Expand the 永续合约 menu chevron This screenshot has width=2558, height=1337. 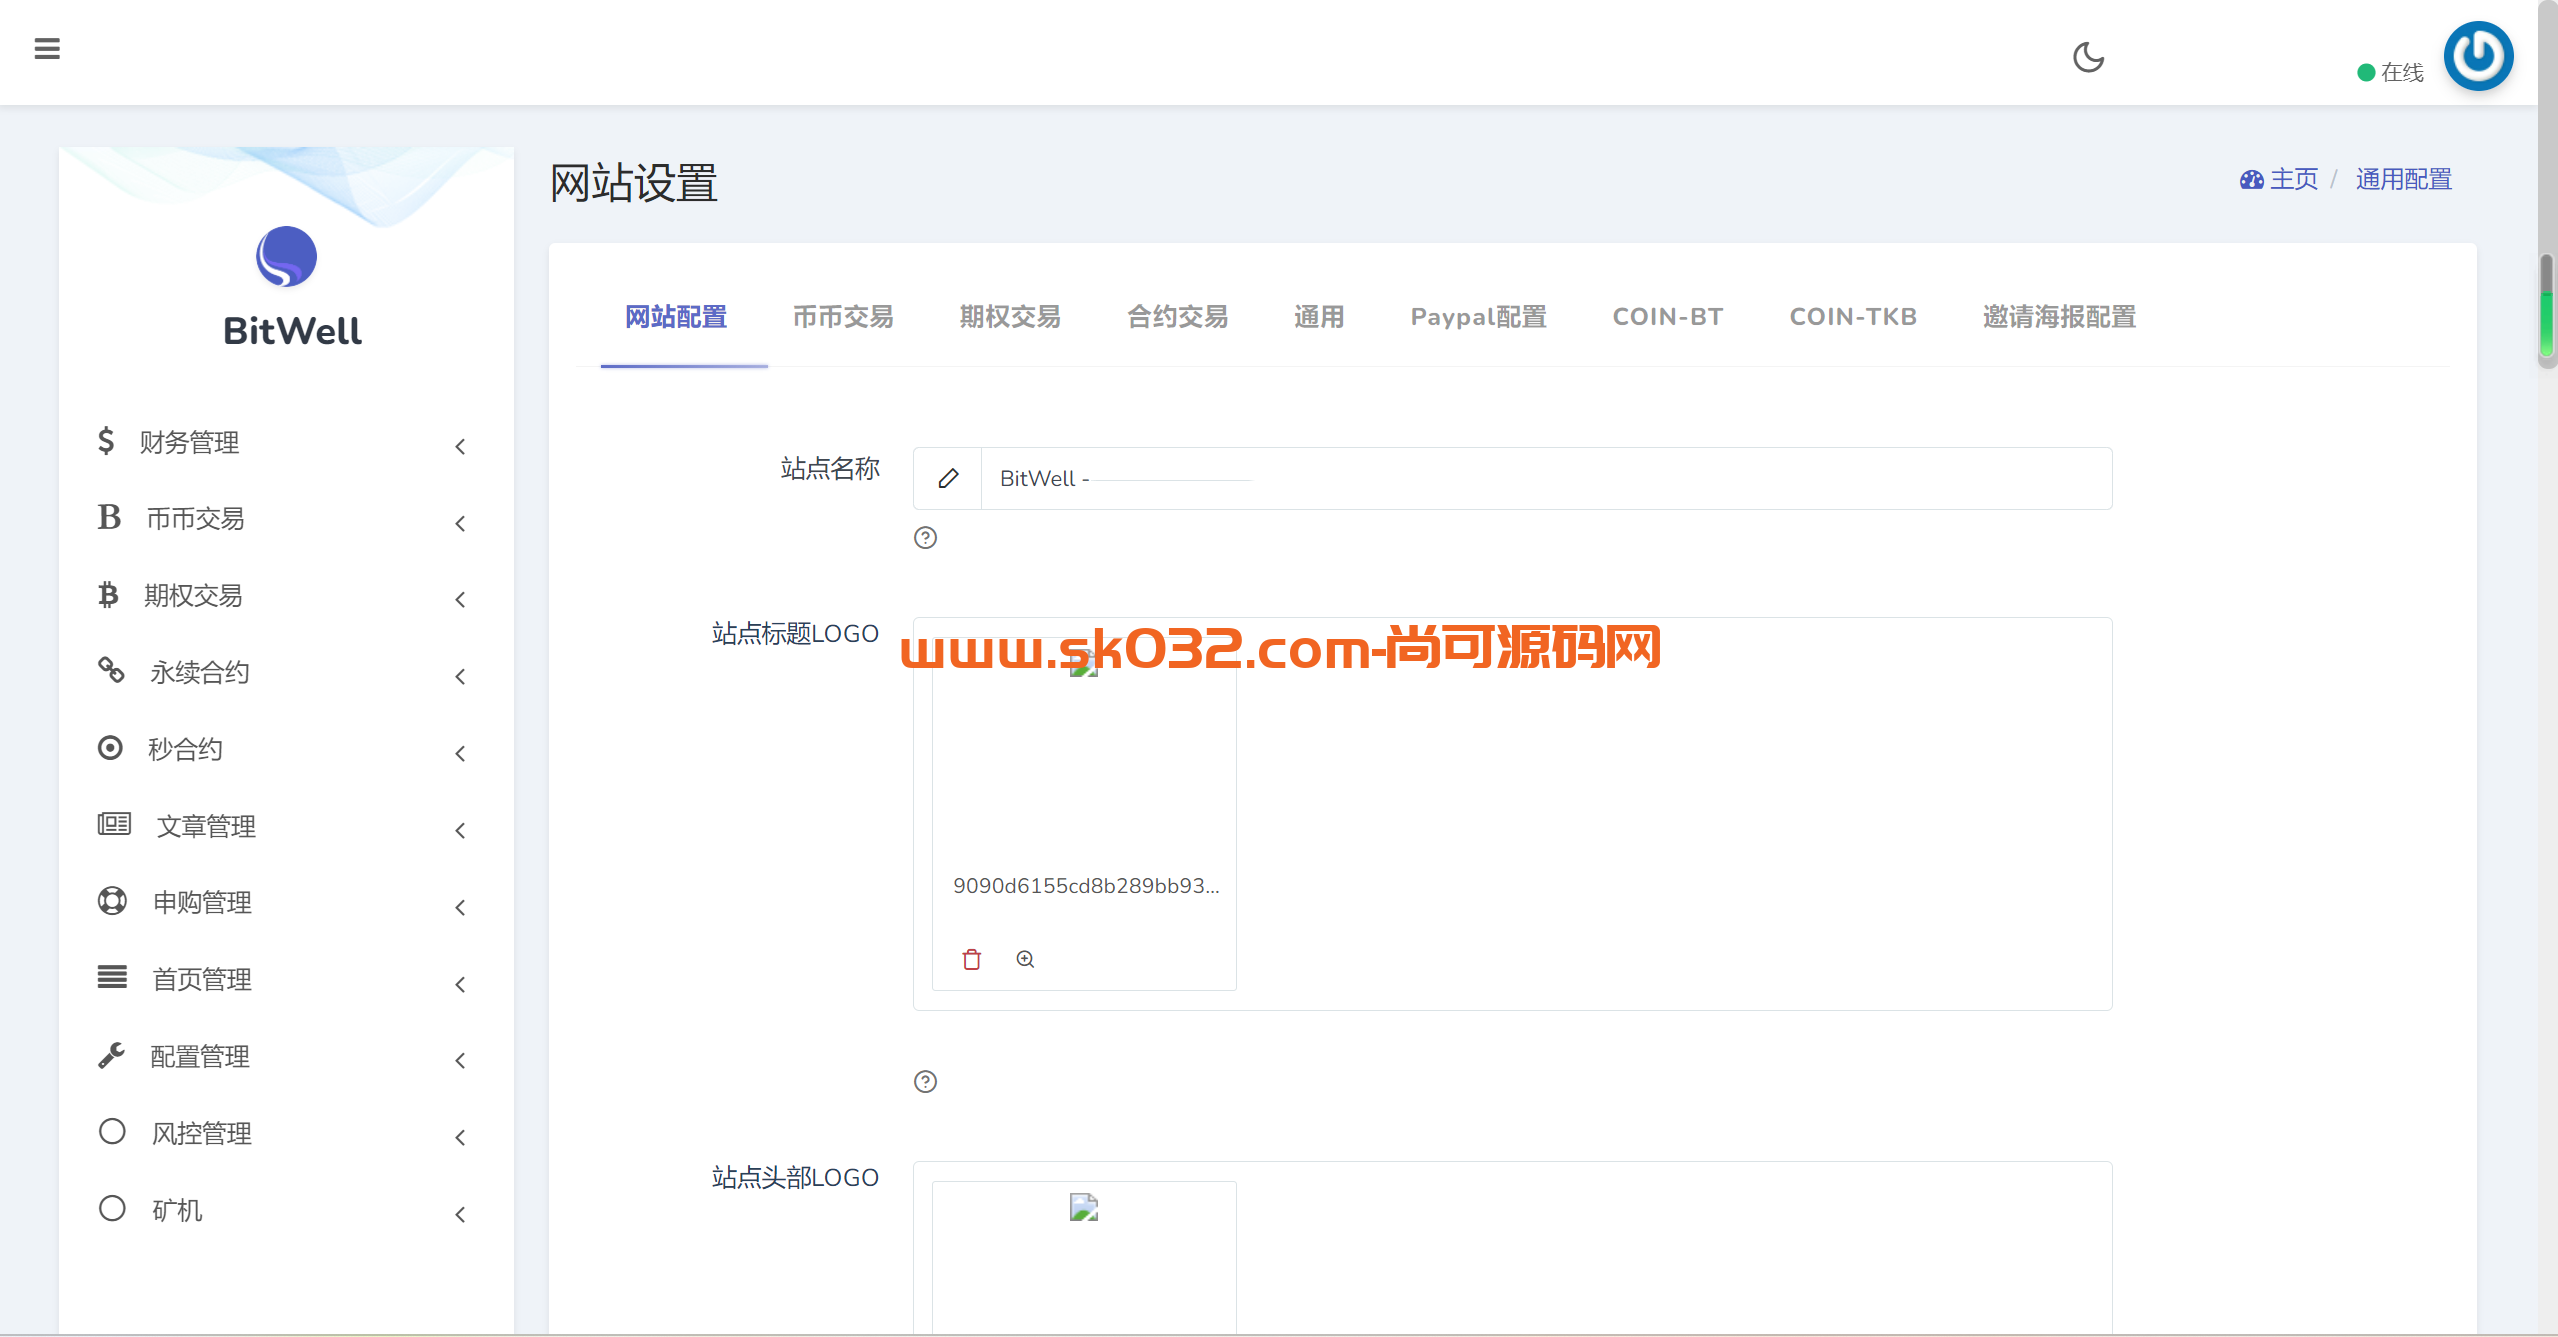tap(460, 677)
